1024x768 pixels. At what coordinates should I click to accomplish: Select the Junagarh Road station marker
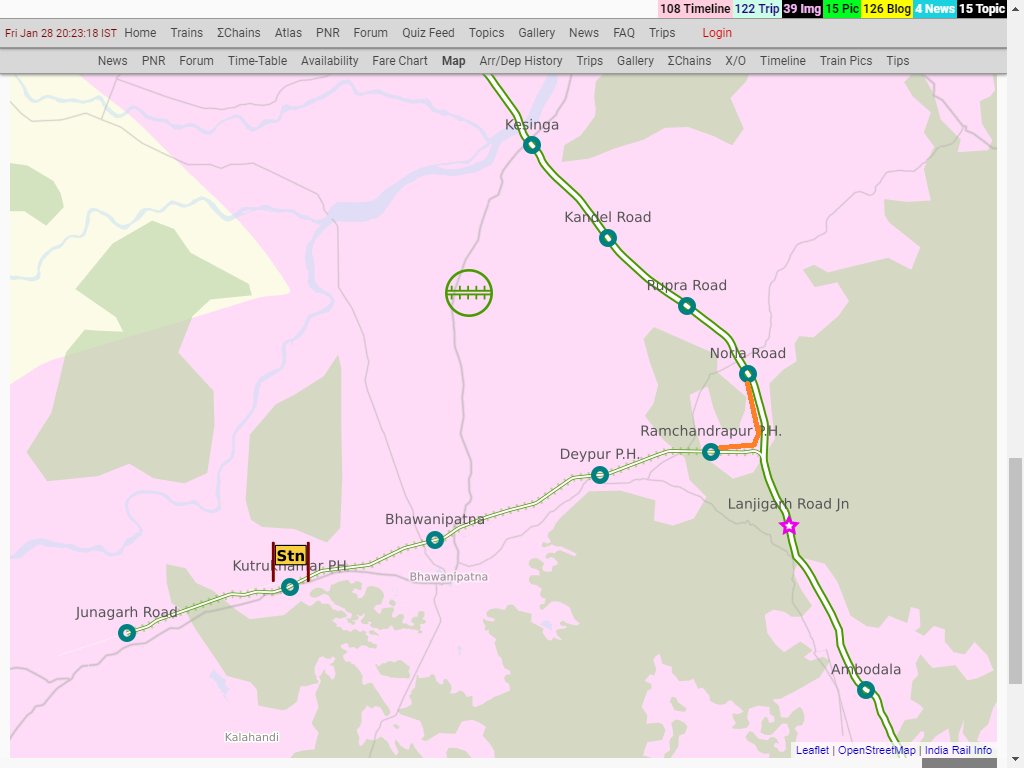127,633
